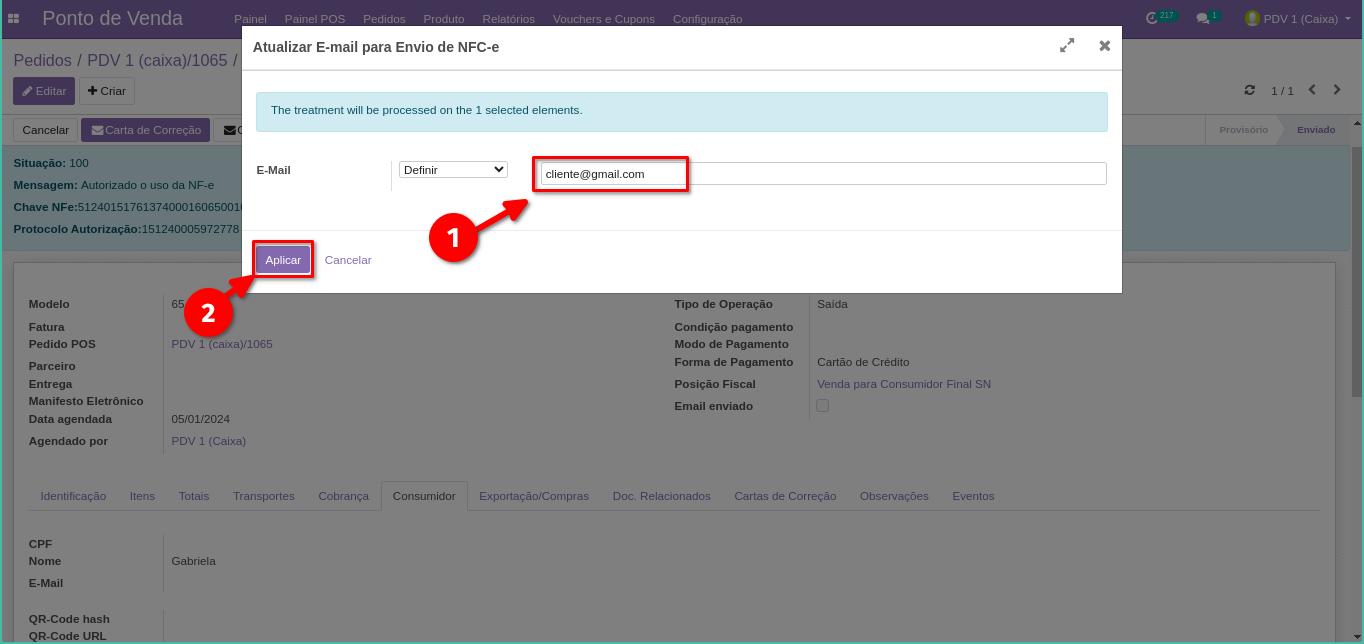Close the Atualizar E-mail dialog

[1104, 46]
